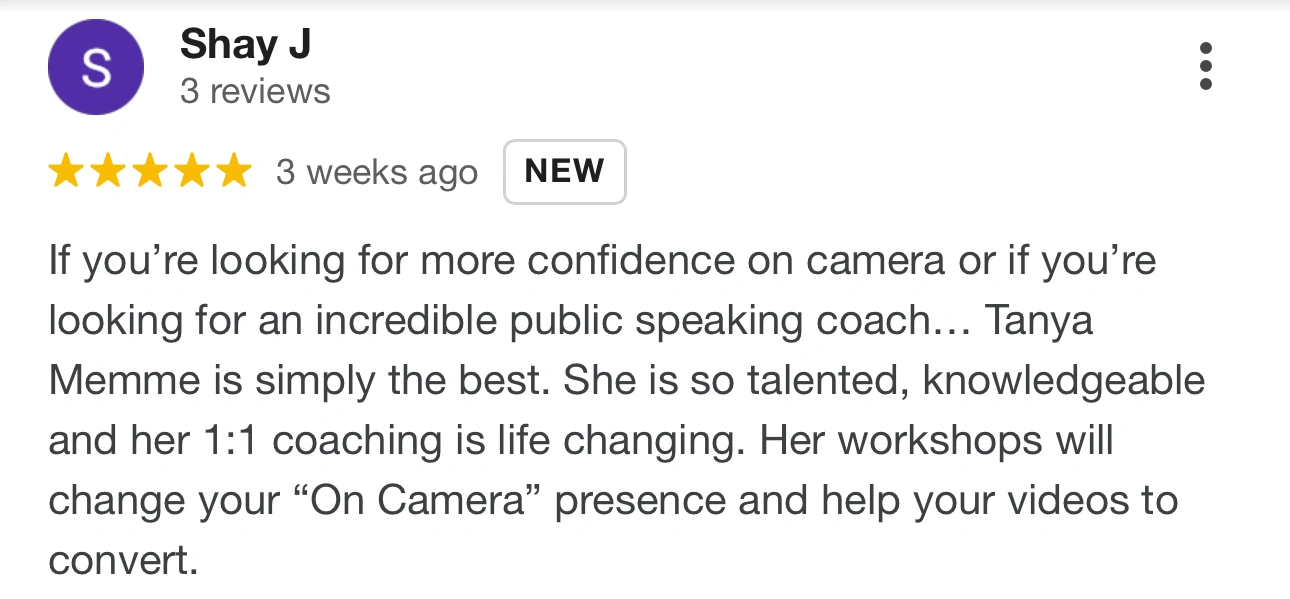Open reviewer Shay J's profile name
1290x599 pixels.
[x=245, y=44]
